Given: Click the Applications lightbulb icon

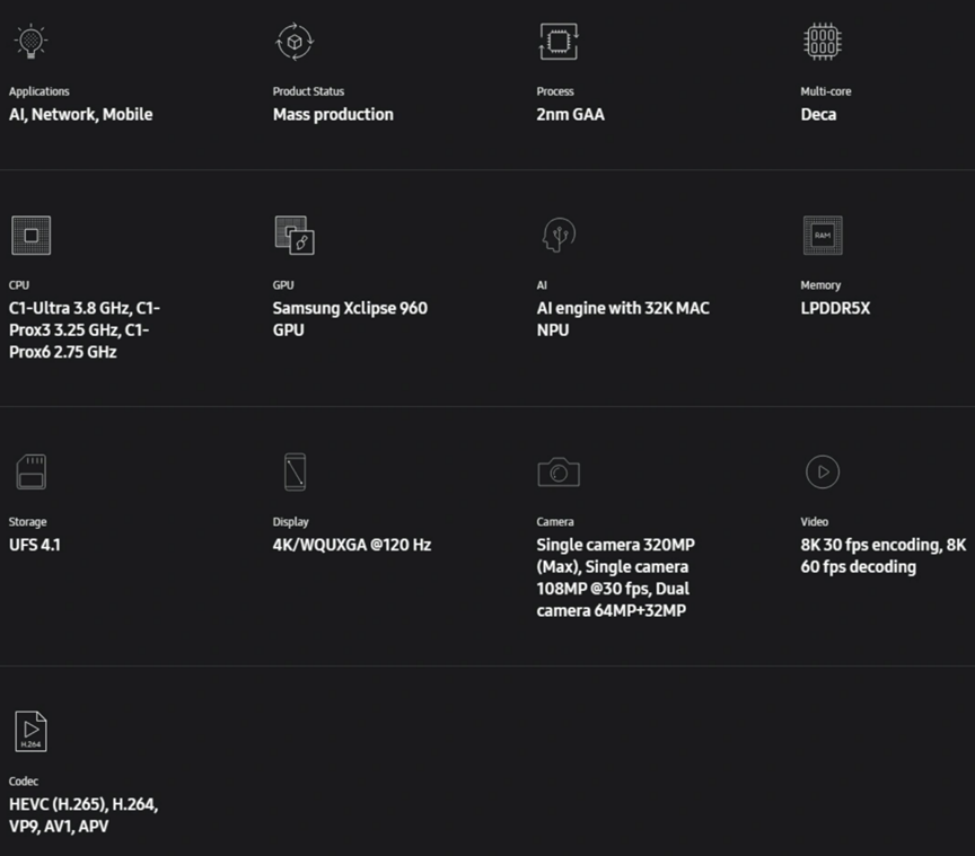Looking at the screenshot, I should [31, 41].
